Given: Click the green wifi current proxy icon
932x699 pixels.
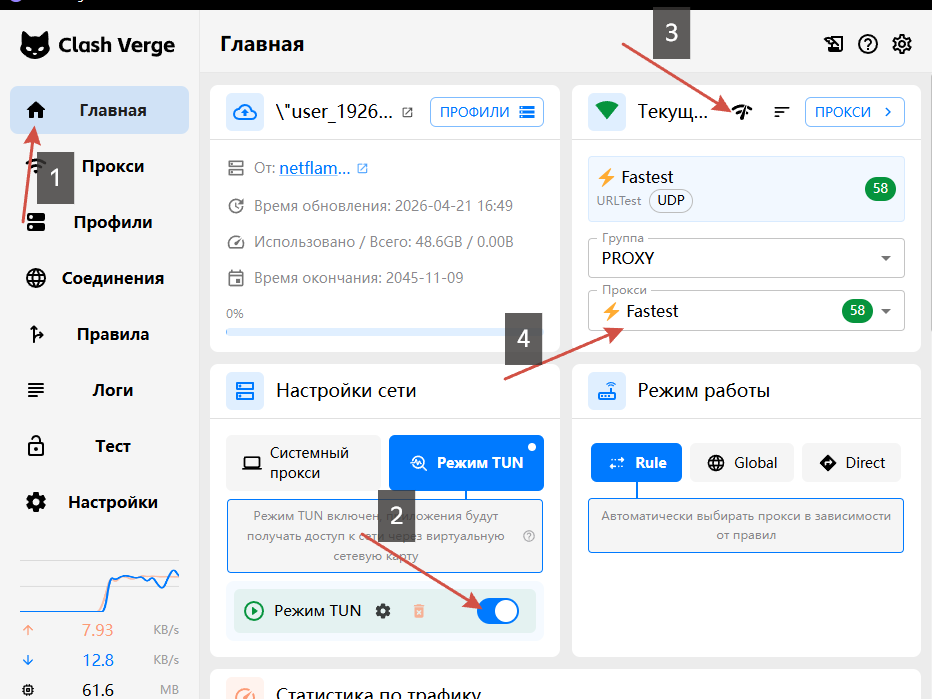Looking at the screenshot, I should tap(607, 112).
